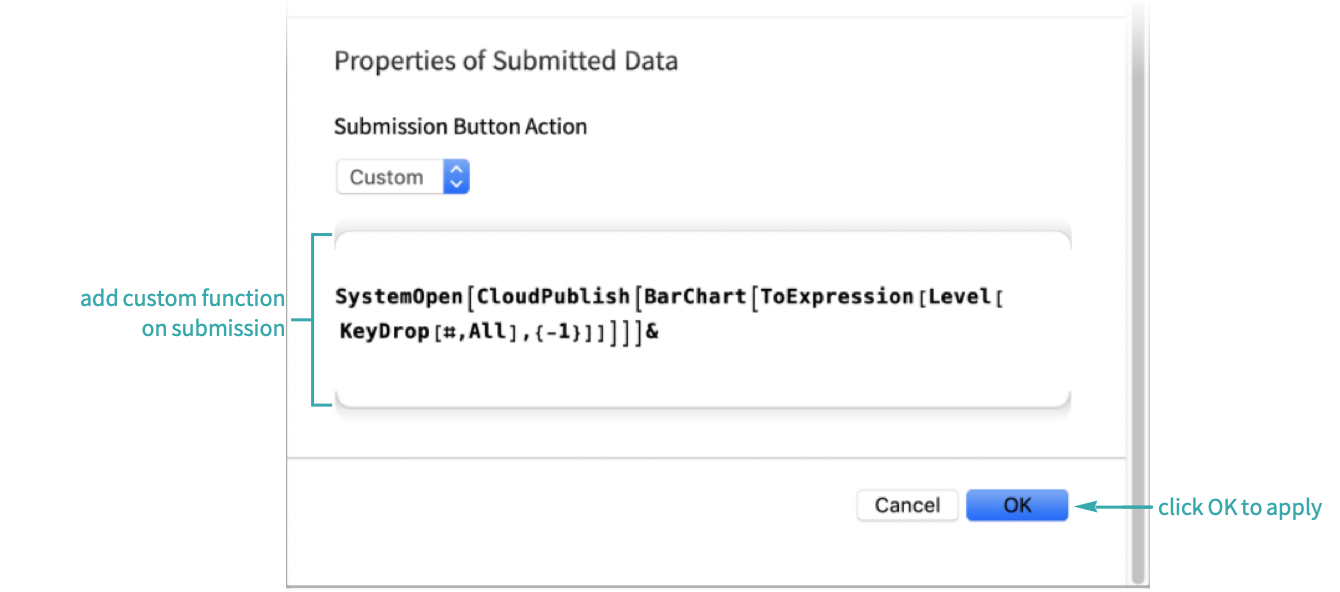Cancel the properties dialog

907,505
